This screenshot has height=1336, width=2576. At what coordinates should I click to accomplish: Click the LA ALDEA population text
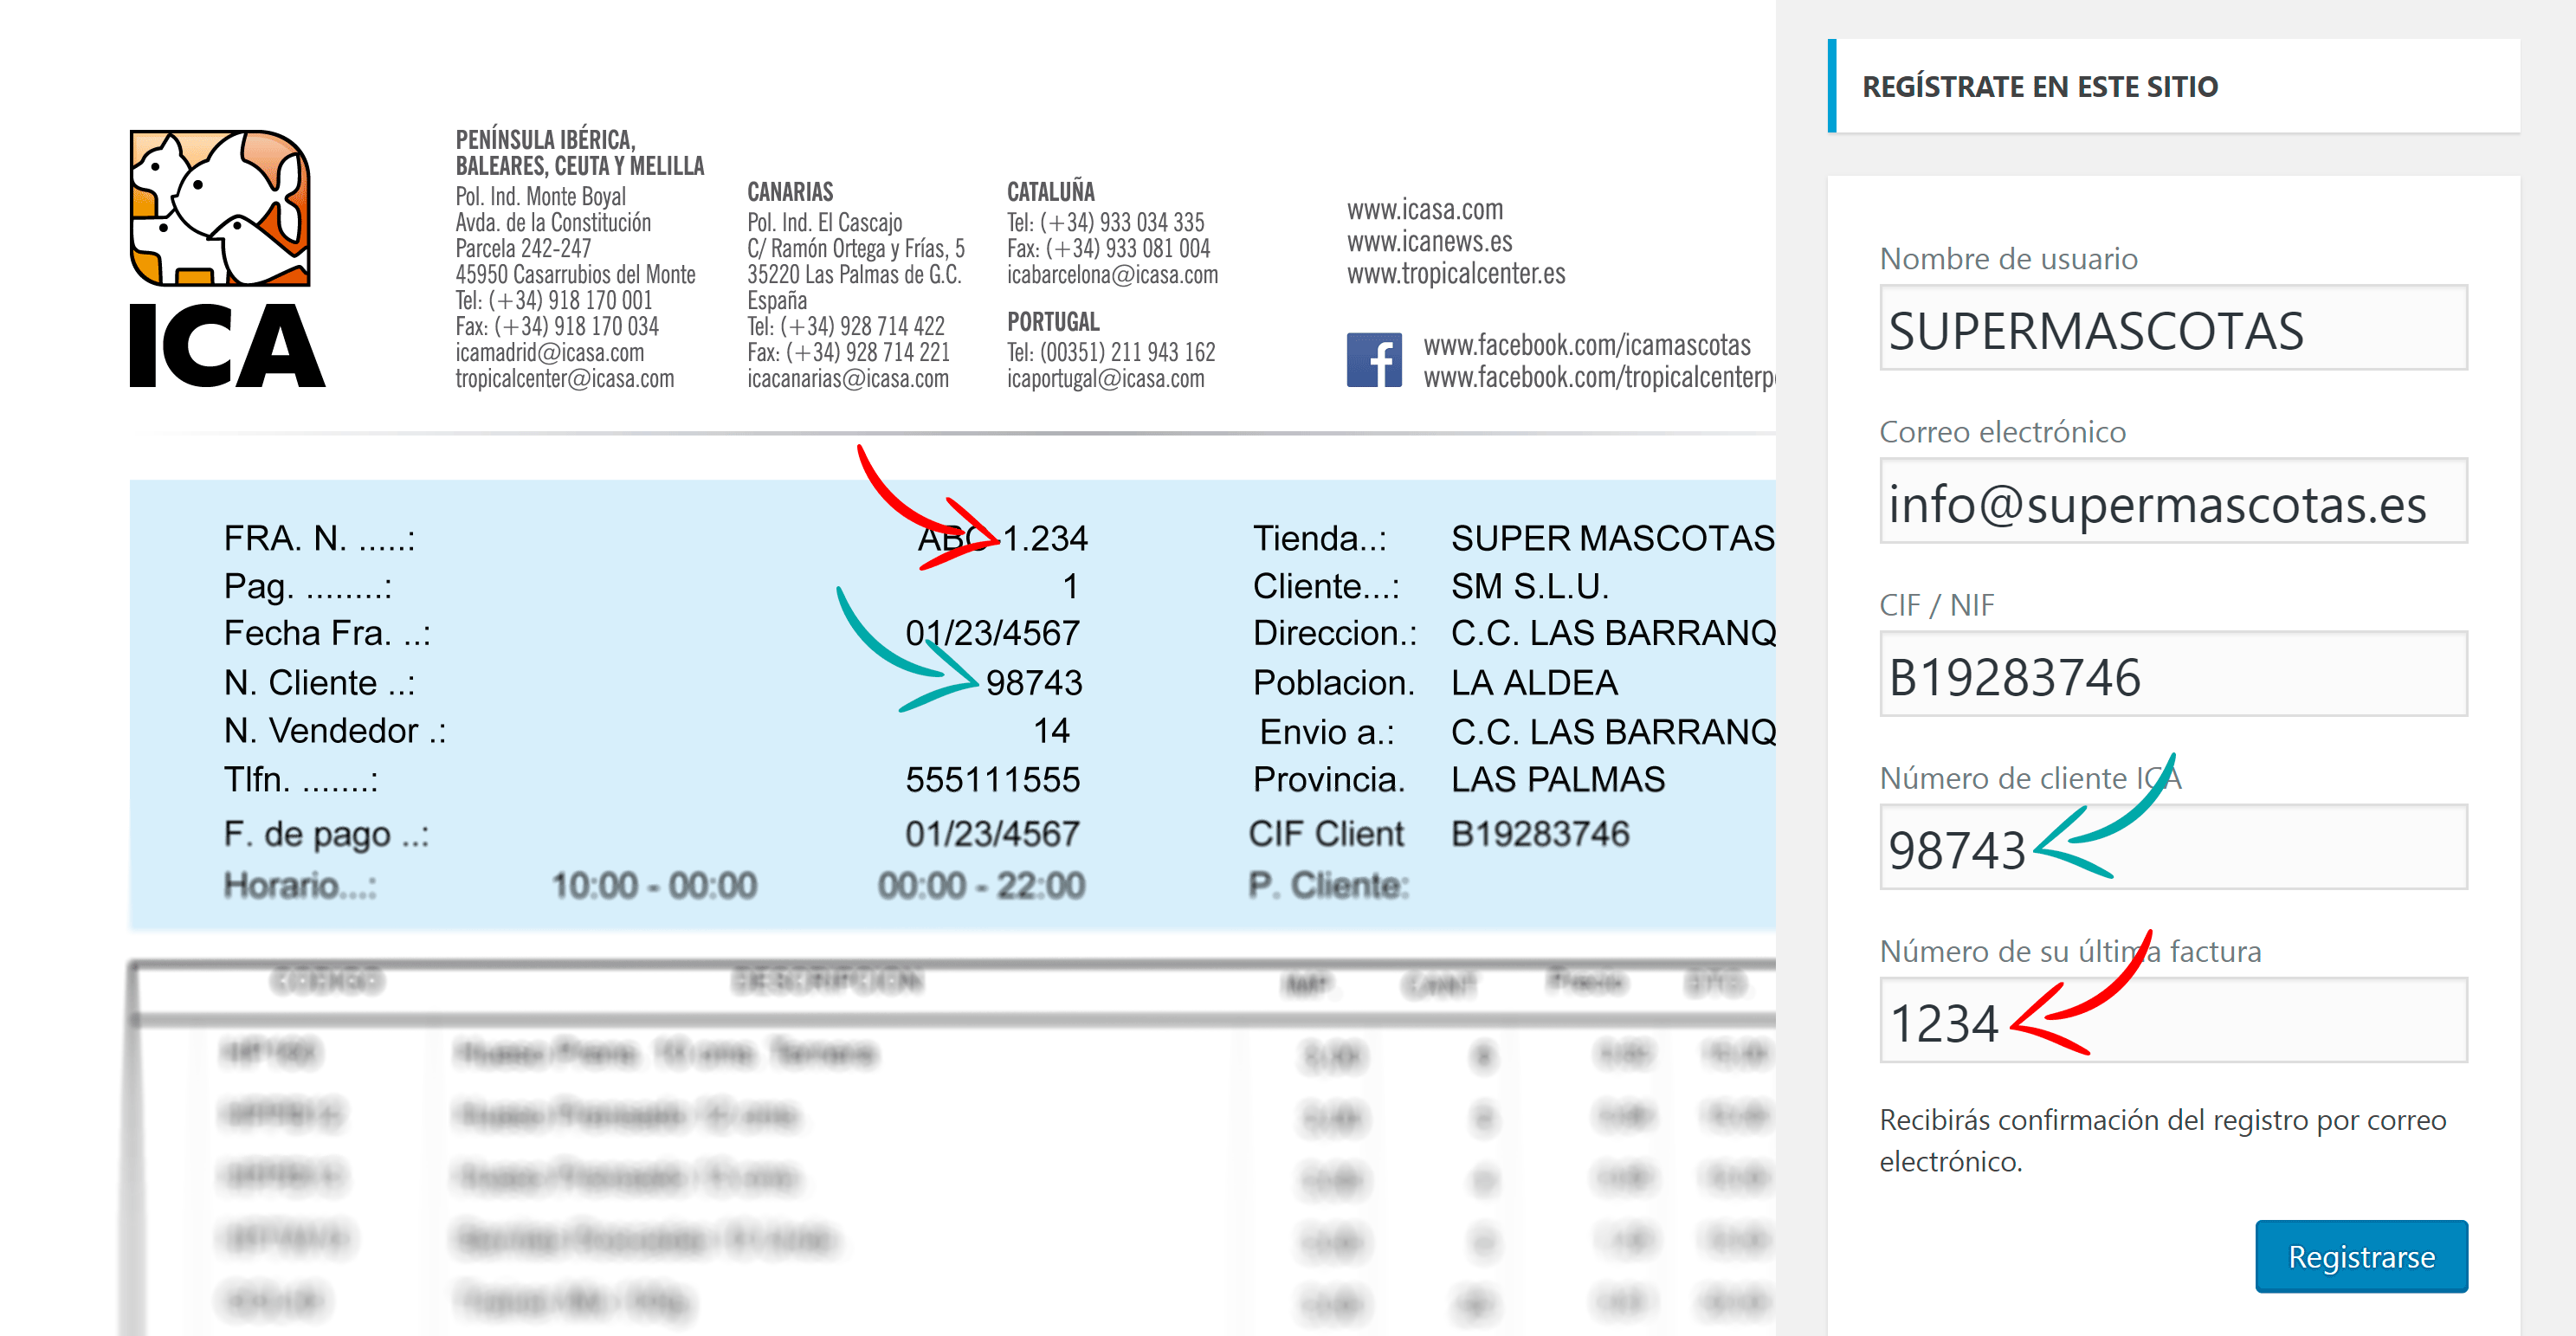[x=1534, y=682]
